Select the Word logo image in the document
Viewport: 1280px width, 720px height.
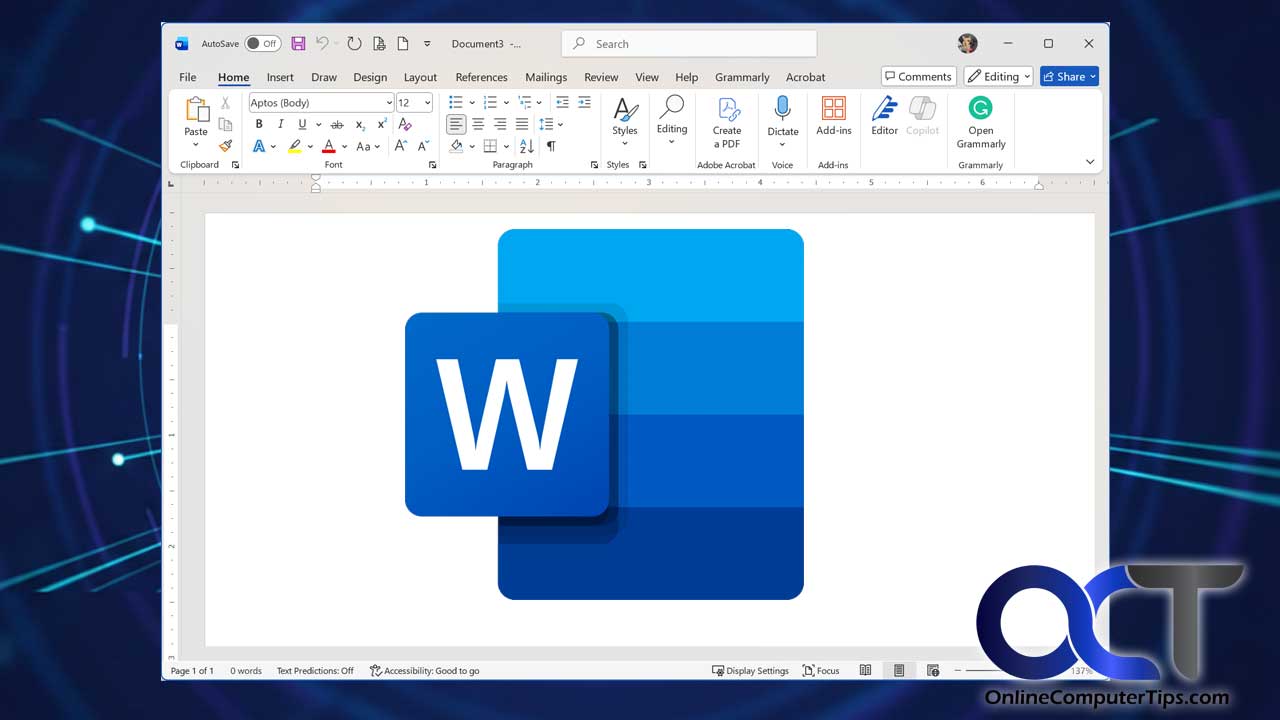[x=604, y=414]
